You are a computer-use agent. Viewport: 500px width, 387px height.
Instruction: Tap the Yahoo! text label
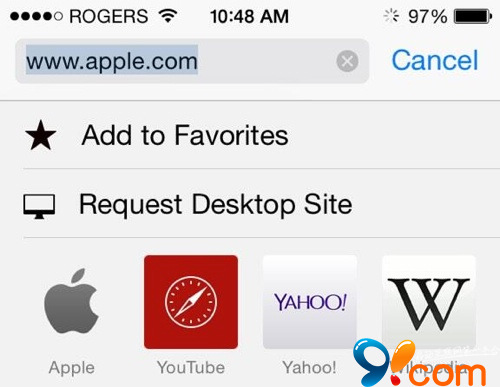pyautogui.click(x=309, y=368)
